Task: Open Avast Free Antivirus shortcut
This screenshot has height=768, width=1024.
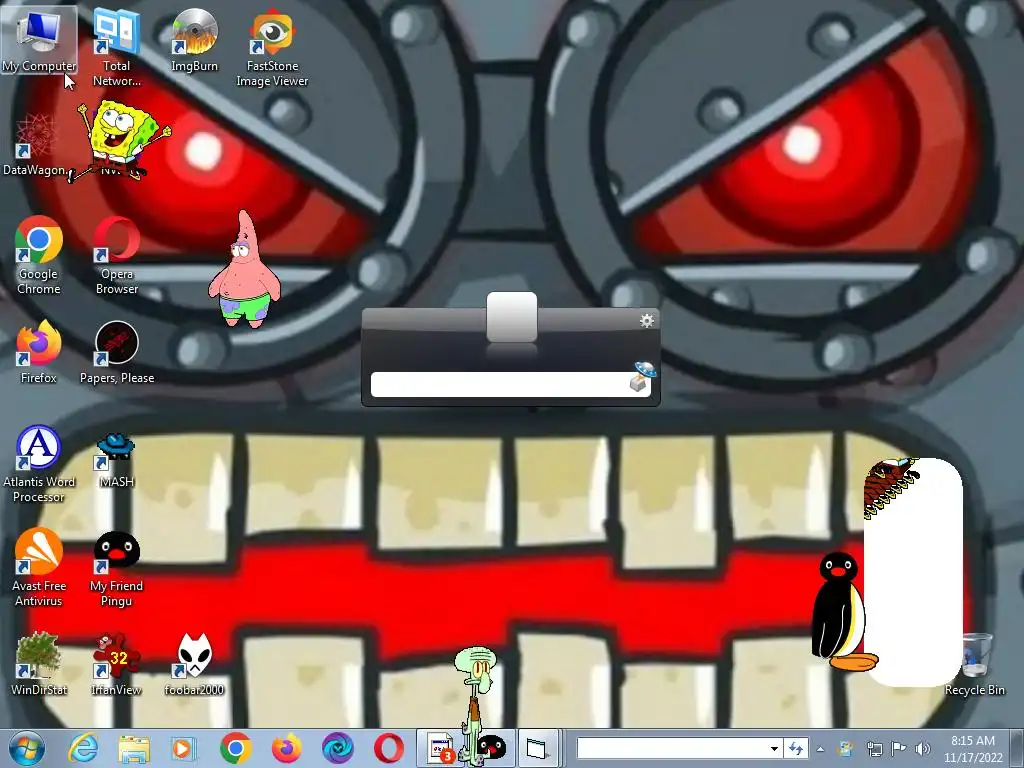Action: [x=39, y=567]
